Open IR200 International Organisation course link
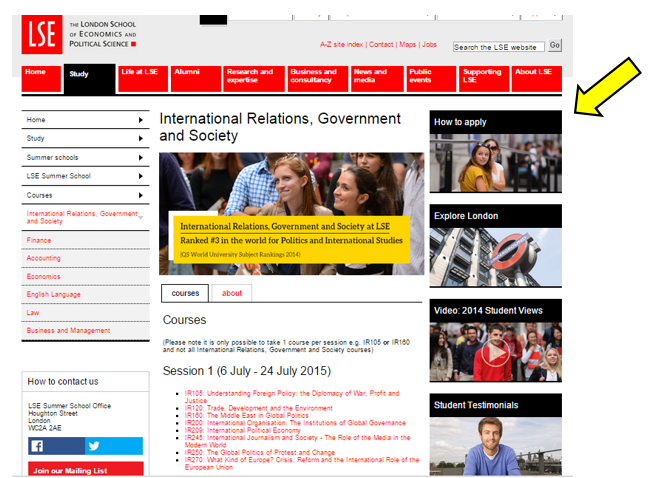The height and width of the screenshot is (478, 650). (295, 423)
